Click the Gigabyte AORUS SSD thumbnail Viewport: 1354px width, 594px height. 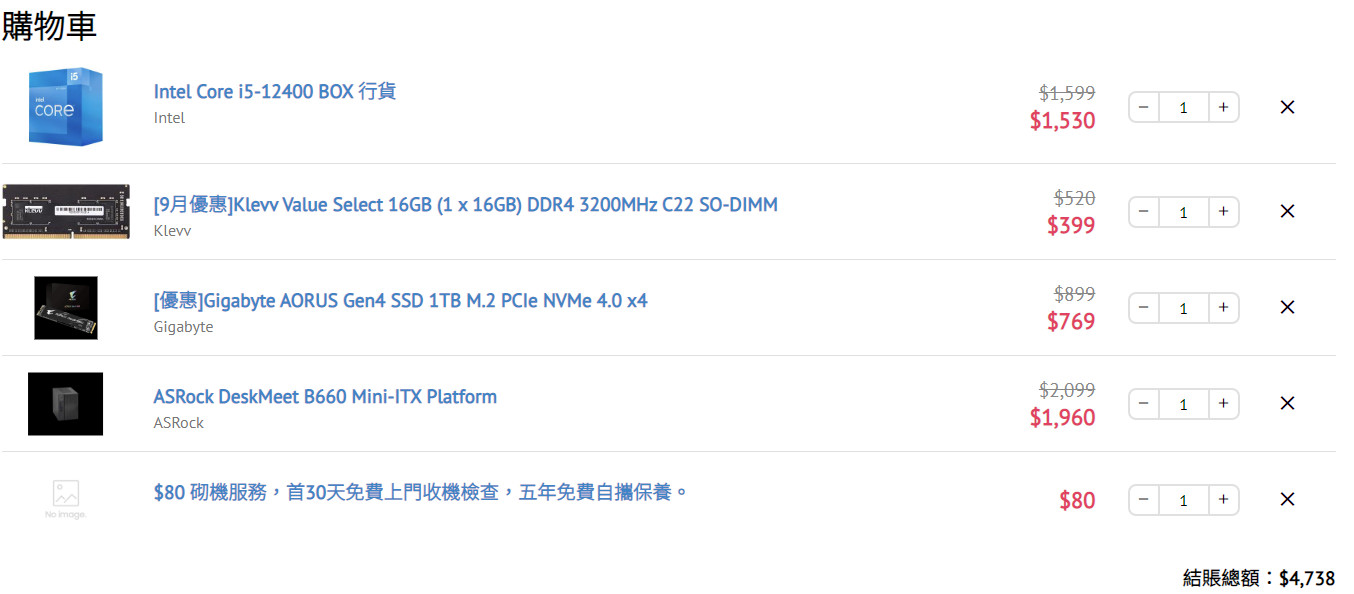pyautogui.click(x=66, y=307)
